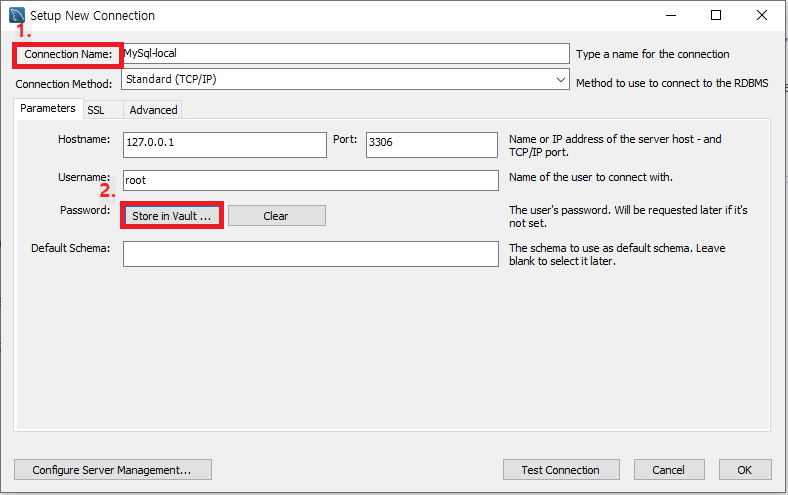Click the Port field showing 3306

click(x=432, y=145)
